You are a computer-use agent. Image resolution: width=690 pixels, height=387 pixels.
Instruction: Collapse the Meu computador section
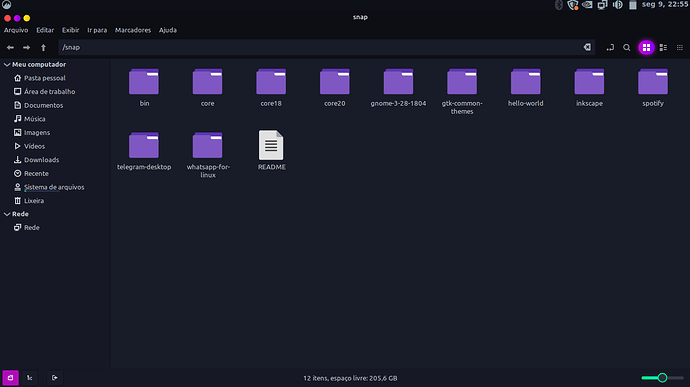(7, 65)
